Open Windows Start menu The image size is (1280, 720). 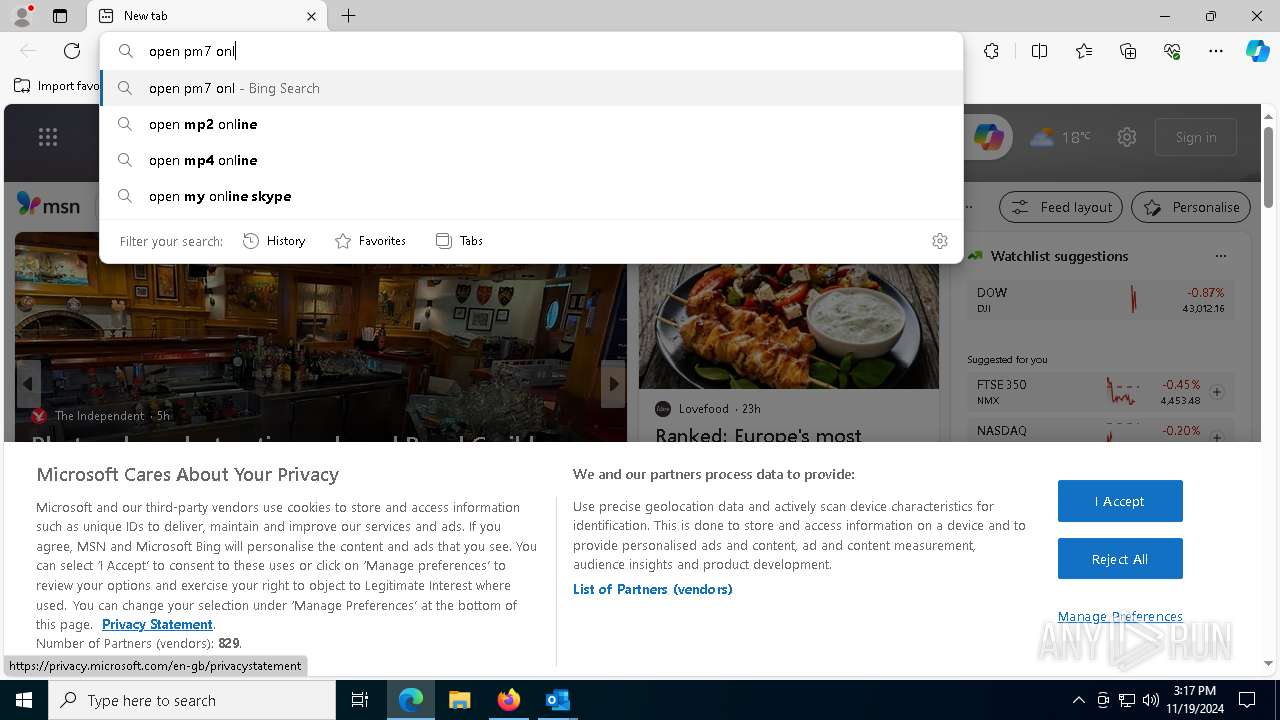(x=24, y=700)
